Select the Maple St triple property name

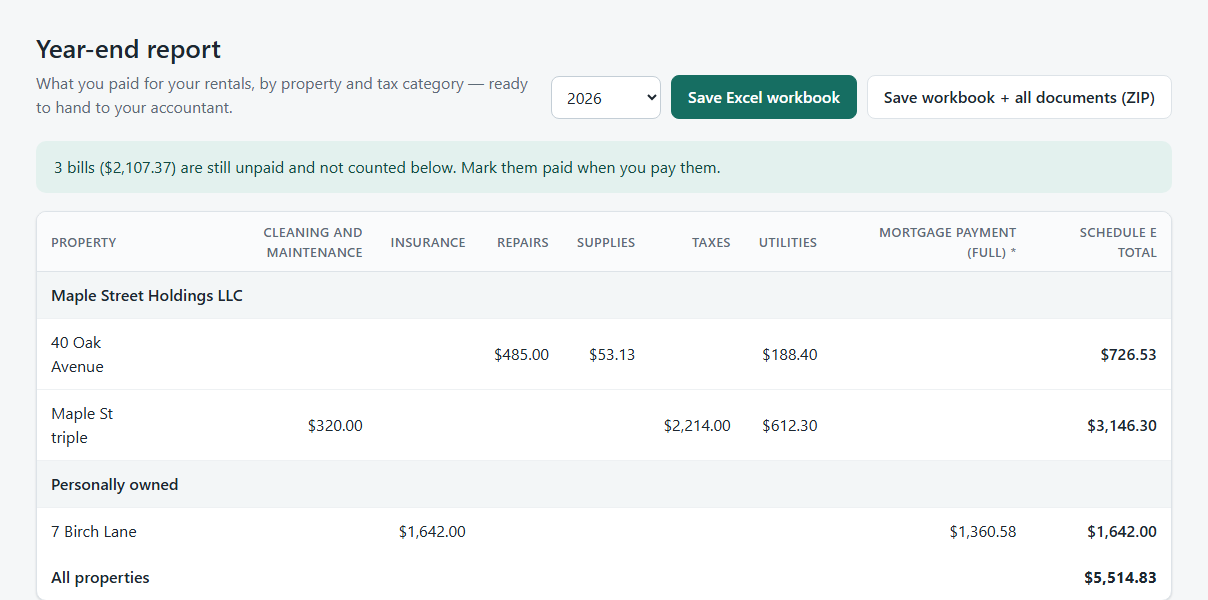pyautogui.click(x=82, y=425)
